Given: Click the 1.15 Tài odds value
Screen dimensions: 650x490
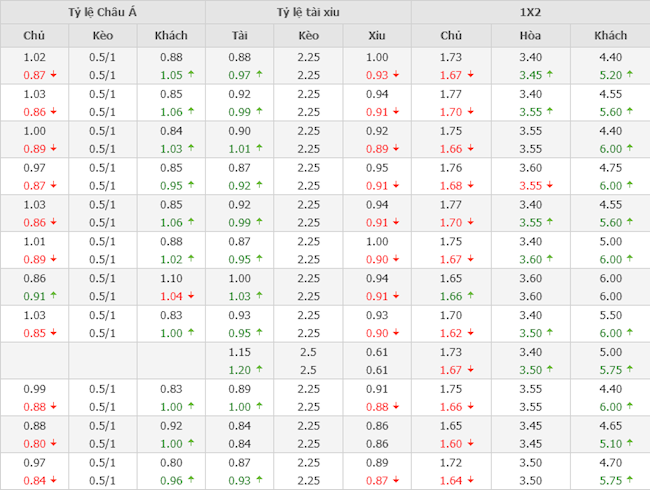Looking at the screenshot, I should pyautogui.click(x=240, y=352).
